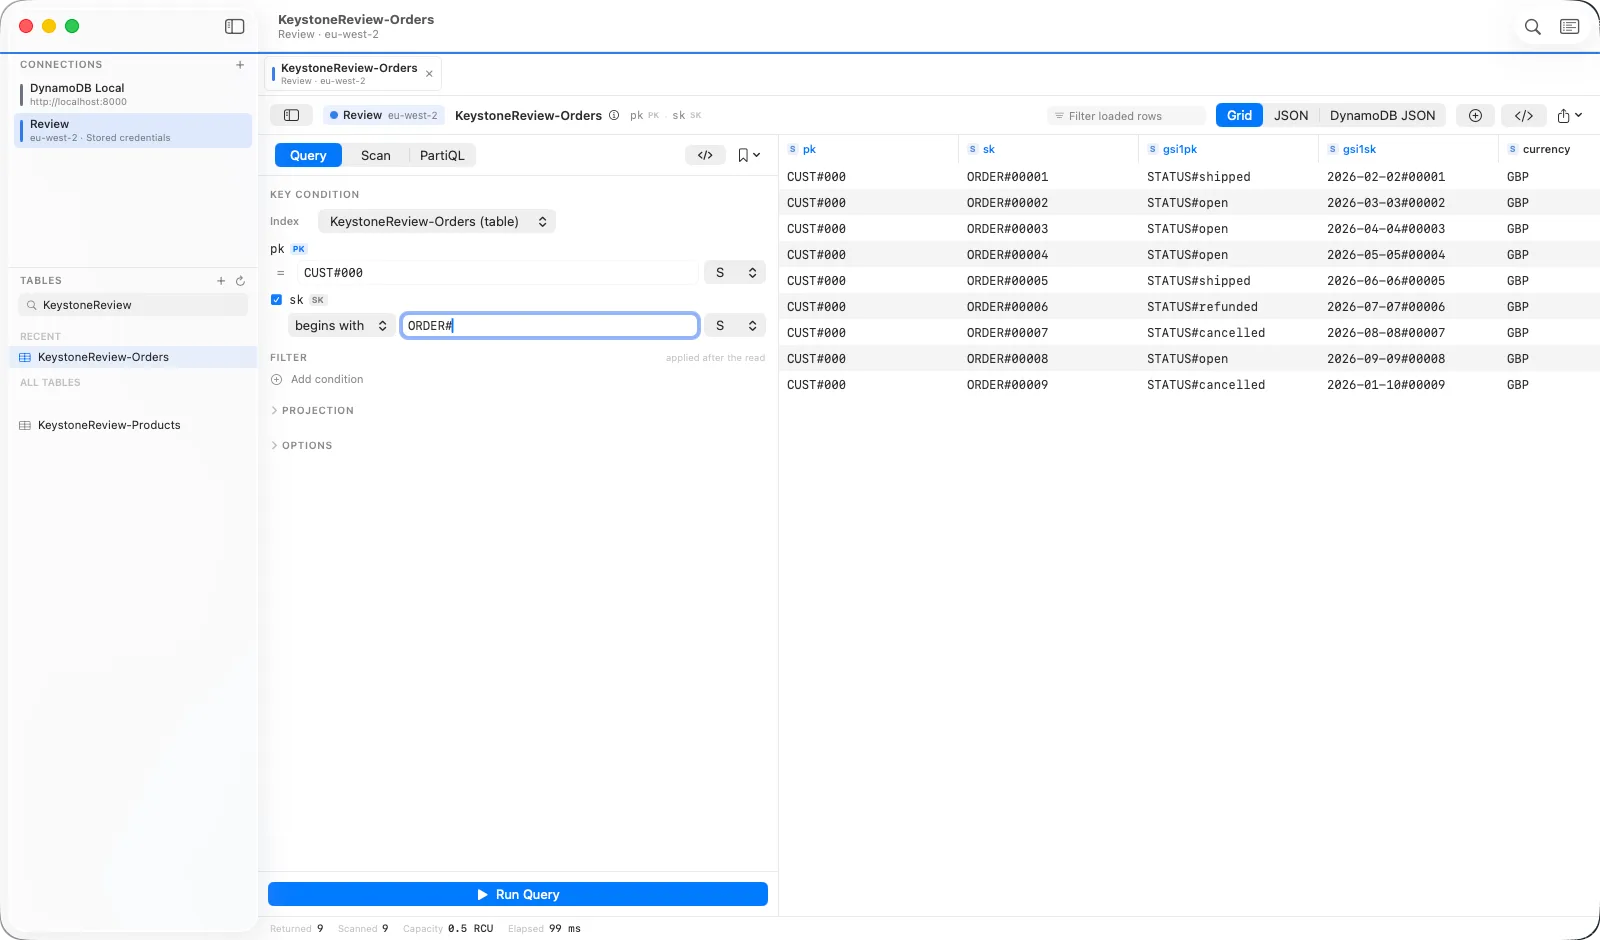Open code view in results toolbar

1524,115
